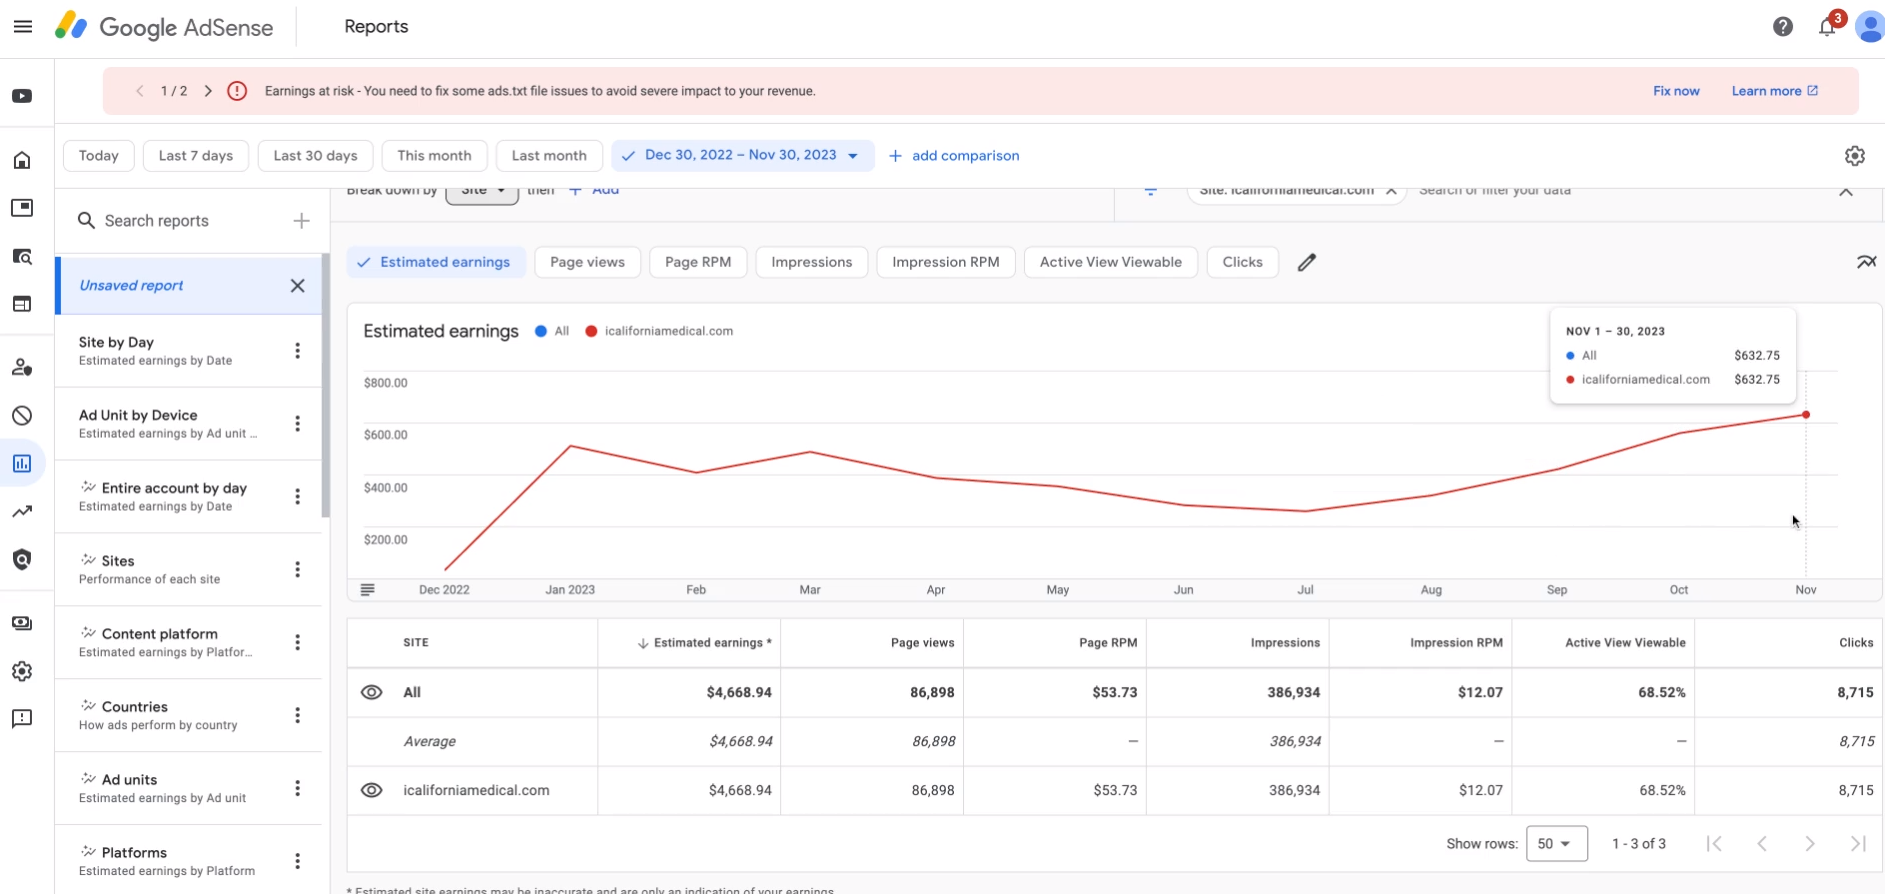
Task: Go to previous alert in banner
Action: [139, 91]
